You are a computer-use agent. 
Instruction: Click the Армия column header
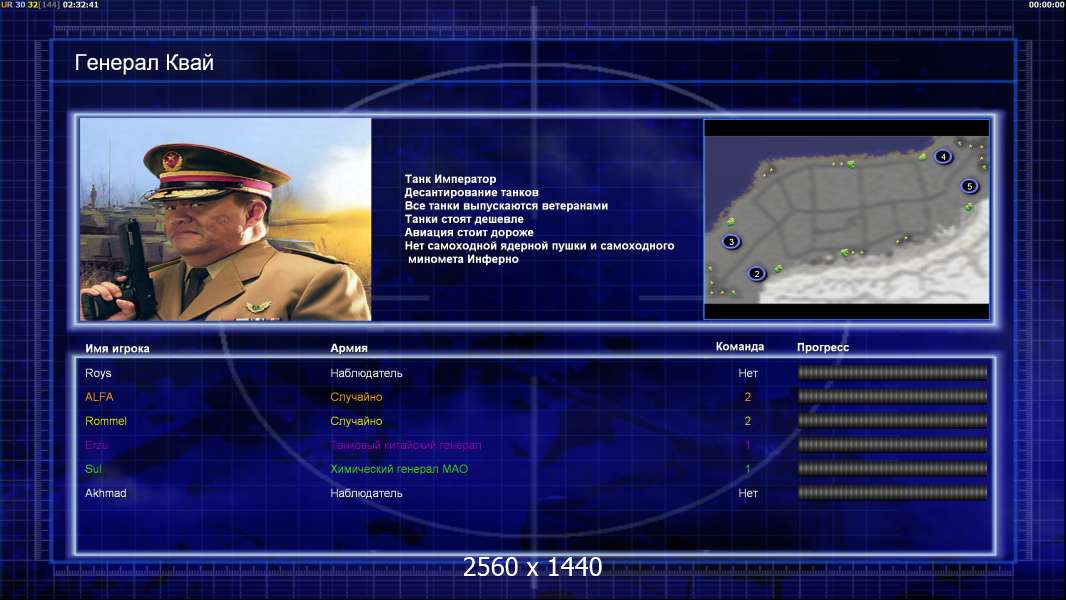tap(349, 348)
